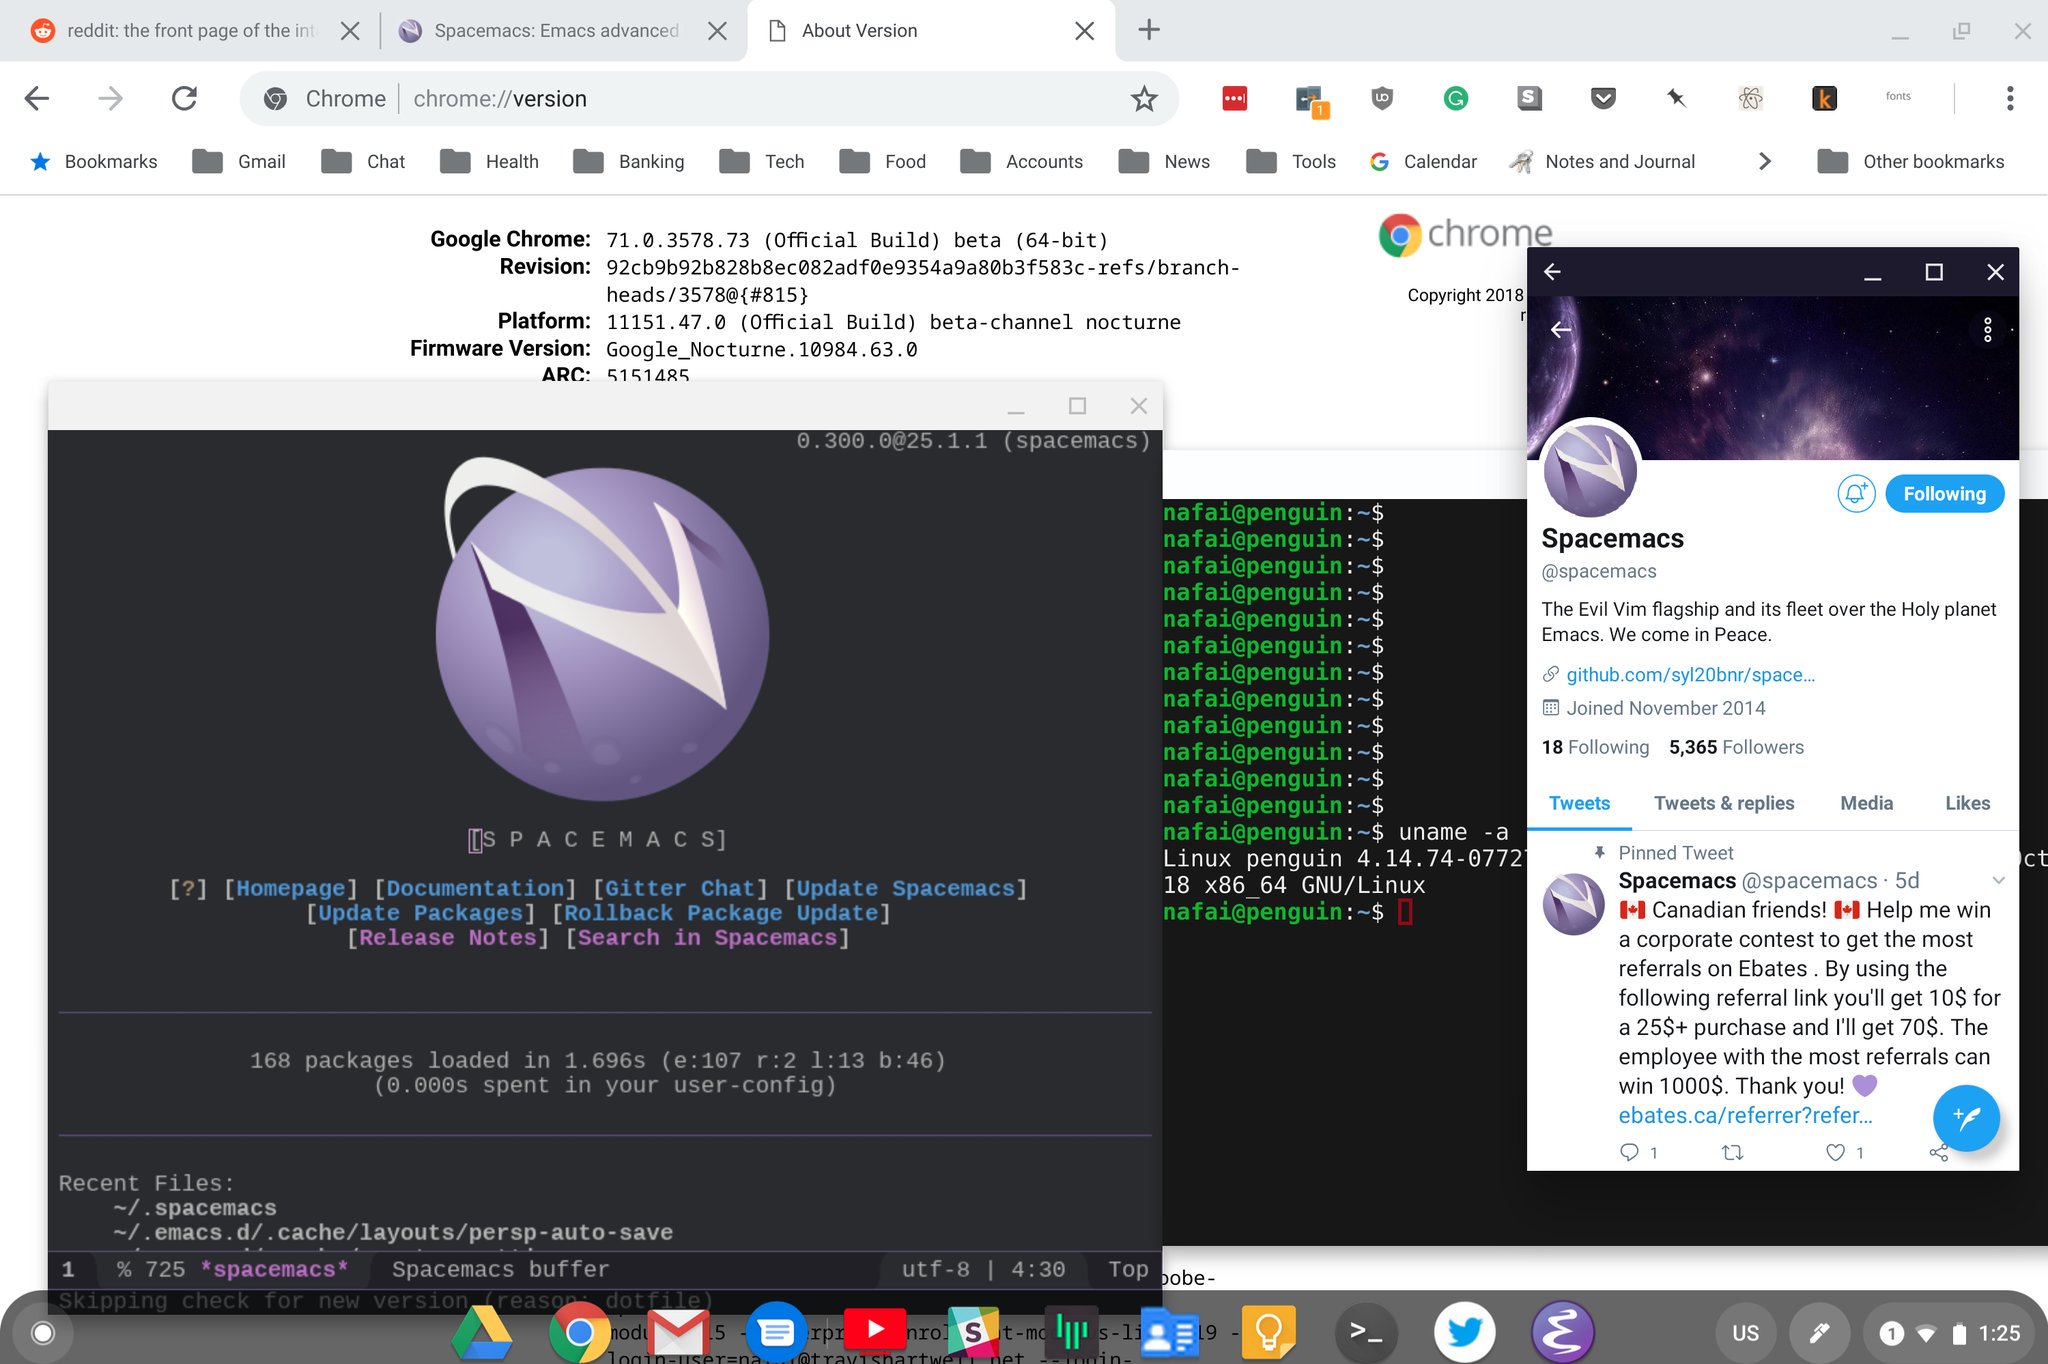Show more bookmarks with the chevron
Viewport: 2048px width, 1364px height.
1764,161
